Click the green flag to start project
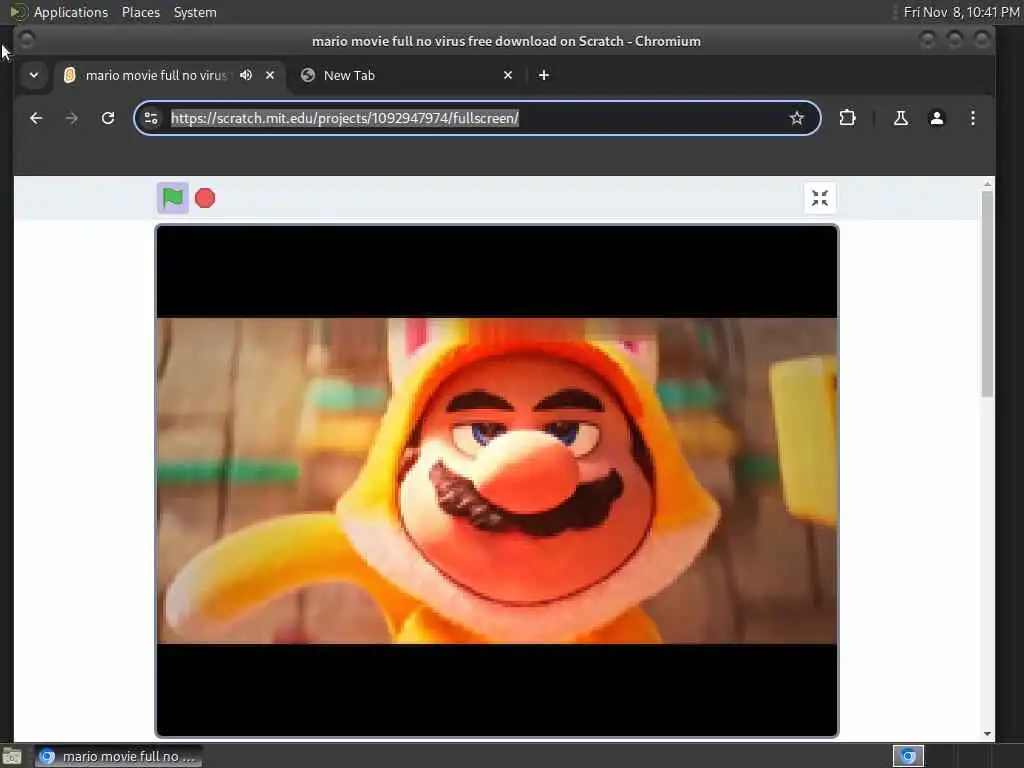The height and width of the screenshot is (768, 1024). pyautogui.click(x=173, y=198)
